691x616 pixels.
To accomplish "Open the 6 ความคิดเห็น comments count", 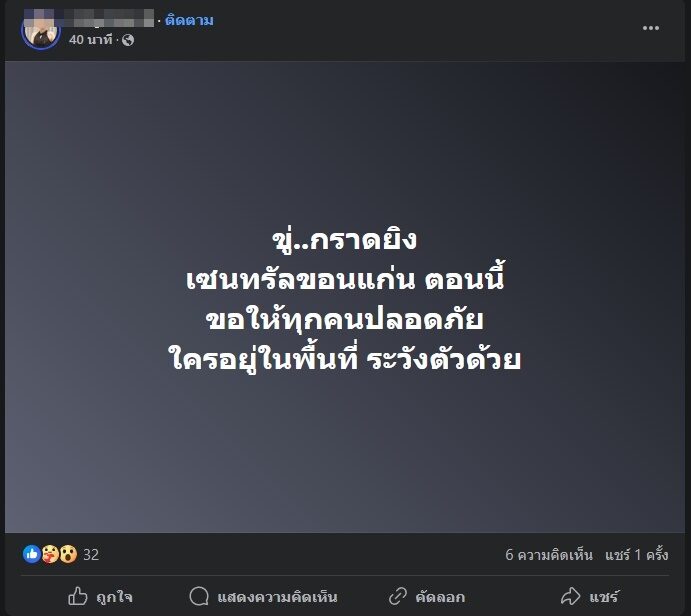I will tap(549, 555).
